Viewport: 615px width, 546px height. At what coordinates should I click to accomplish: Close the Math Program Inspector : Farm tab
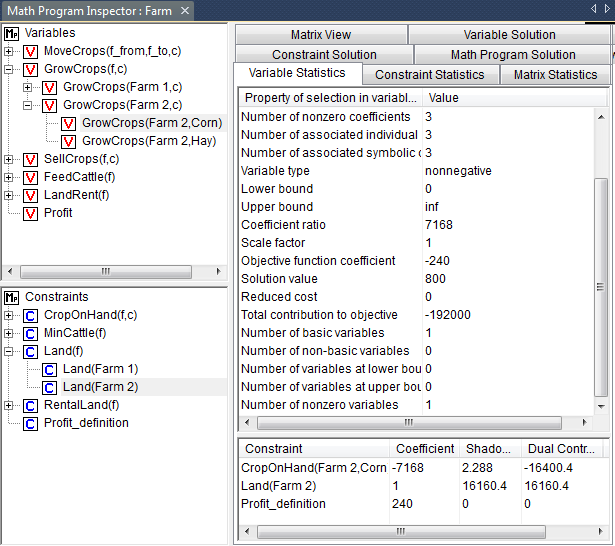(185, 11)
